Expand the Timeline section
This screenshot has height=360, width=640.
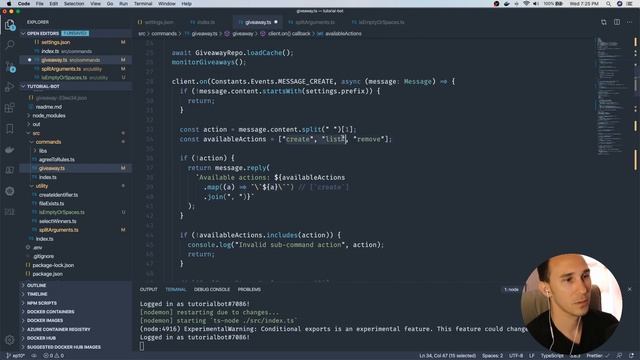click(37, 294)
